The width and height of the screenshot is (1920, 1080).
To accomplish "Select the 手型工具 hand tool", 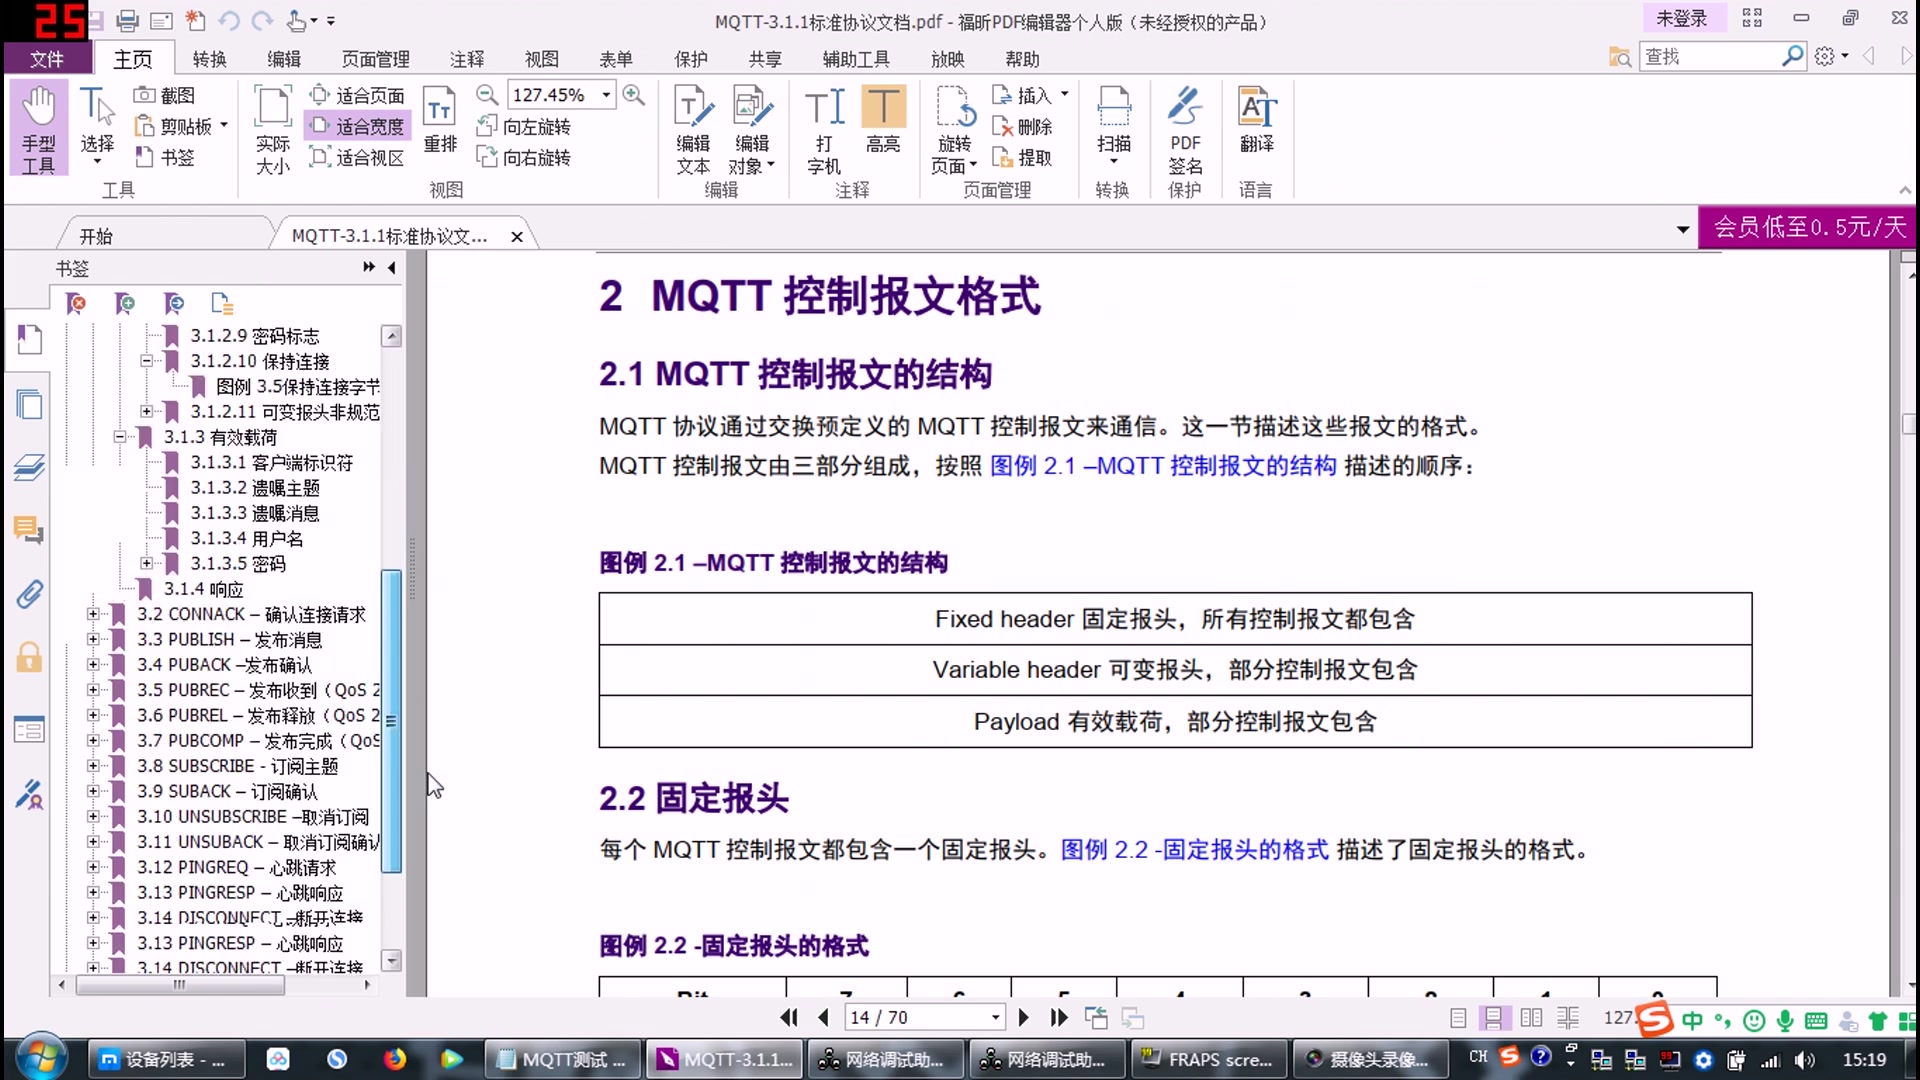I will coord(38,128).
